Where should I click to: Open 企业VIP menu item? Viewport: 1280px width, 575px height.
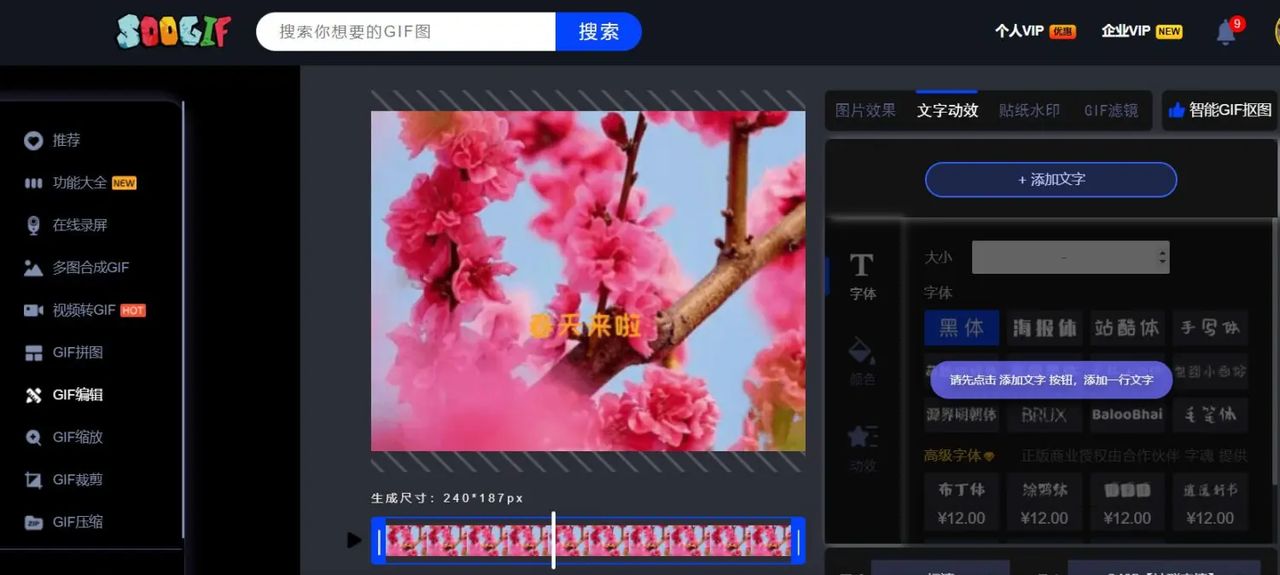pos(1142,31)
